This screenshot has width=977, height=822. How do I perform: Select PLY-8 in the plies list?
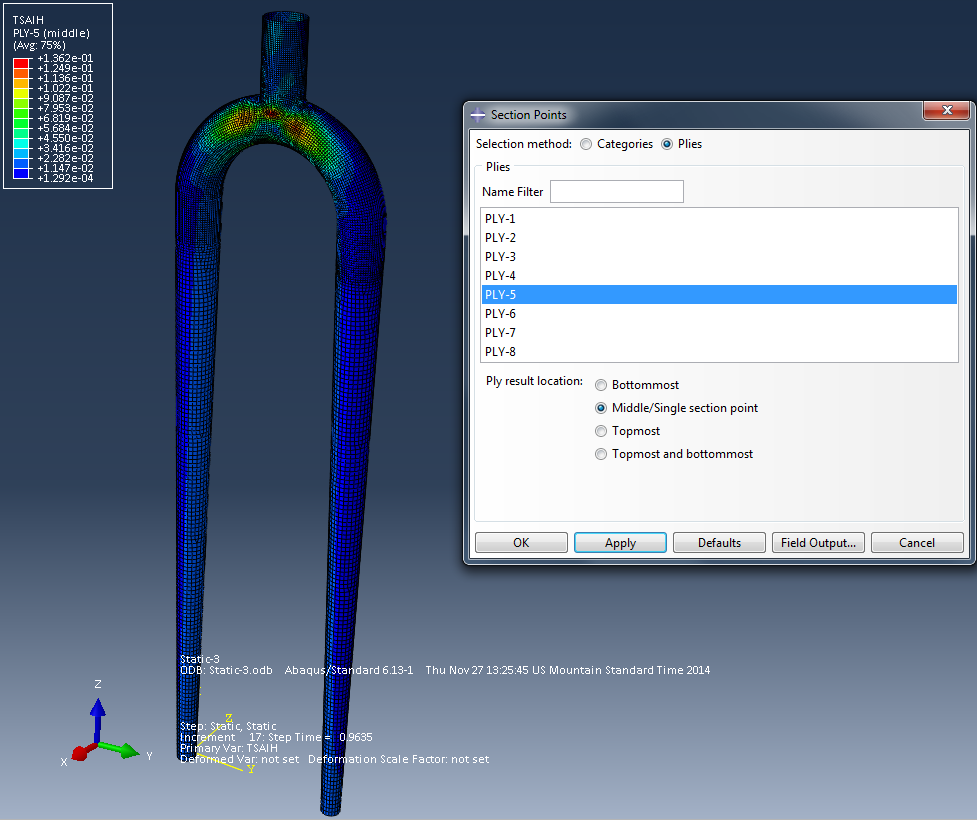coord(719,351)
